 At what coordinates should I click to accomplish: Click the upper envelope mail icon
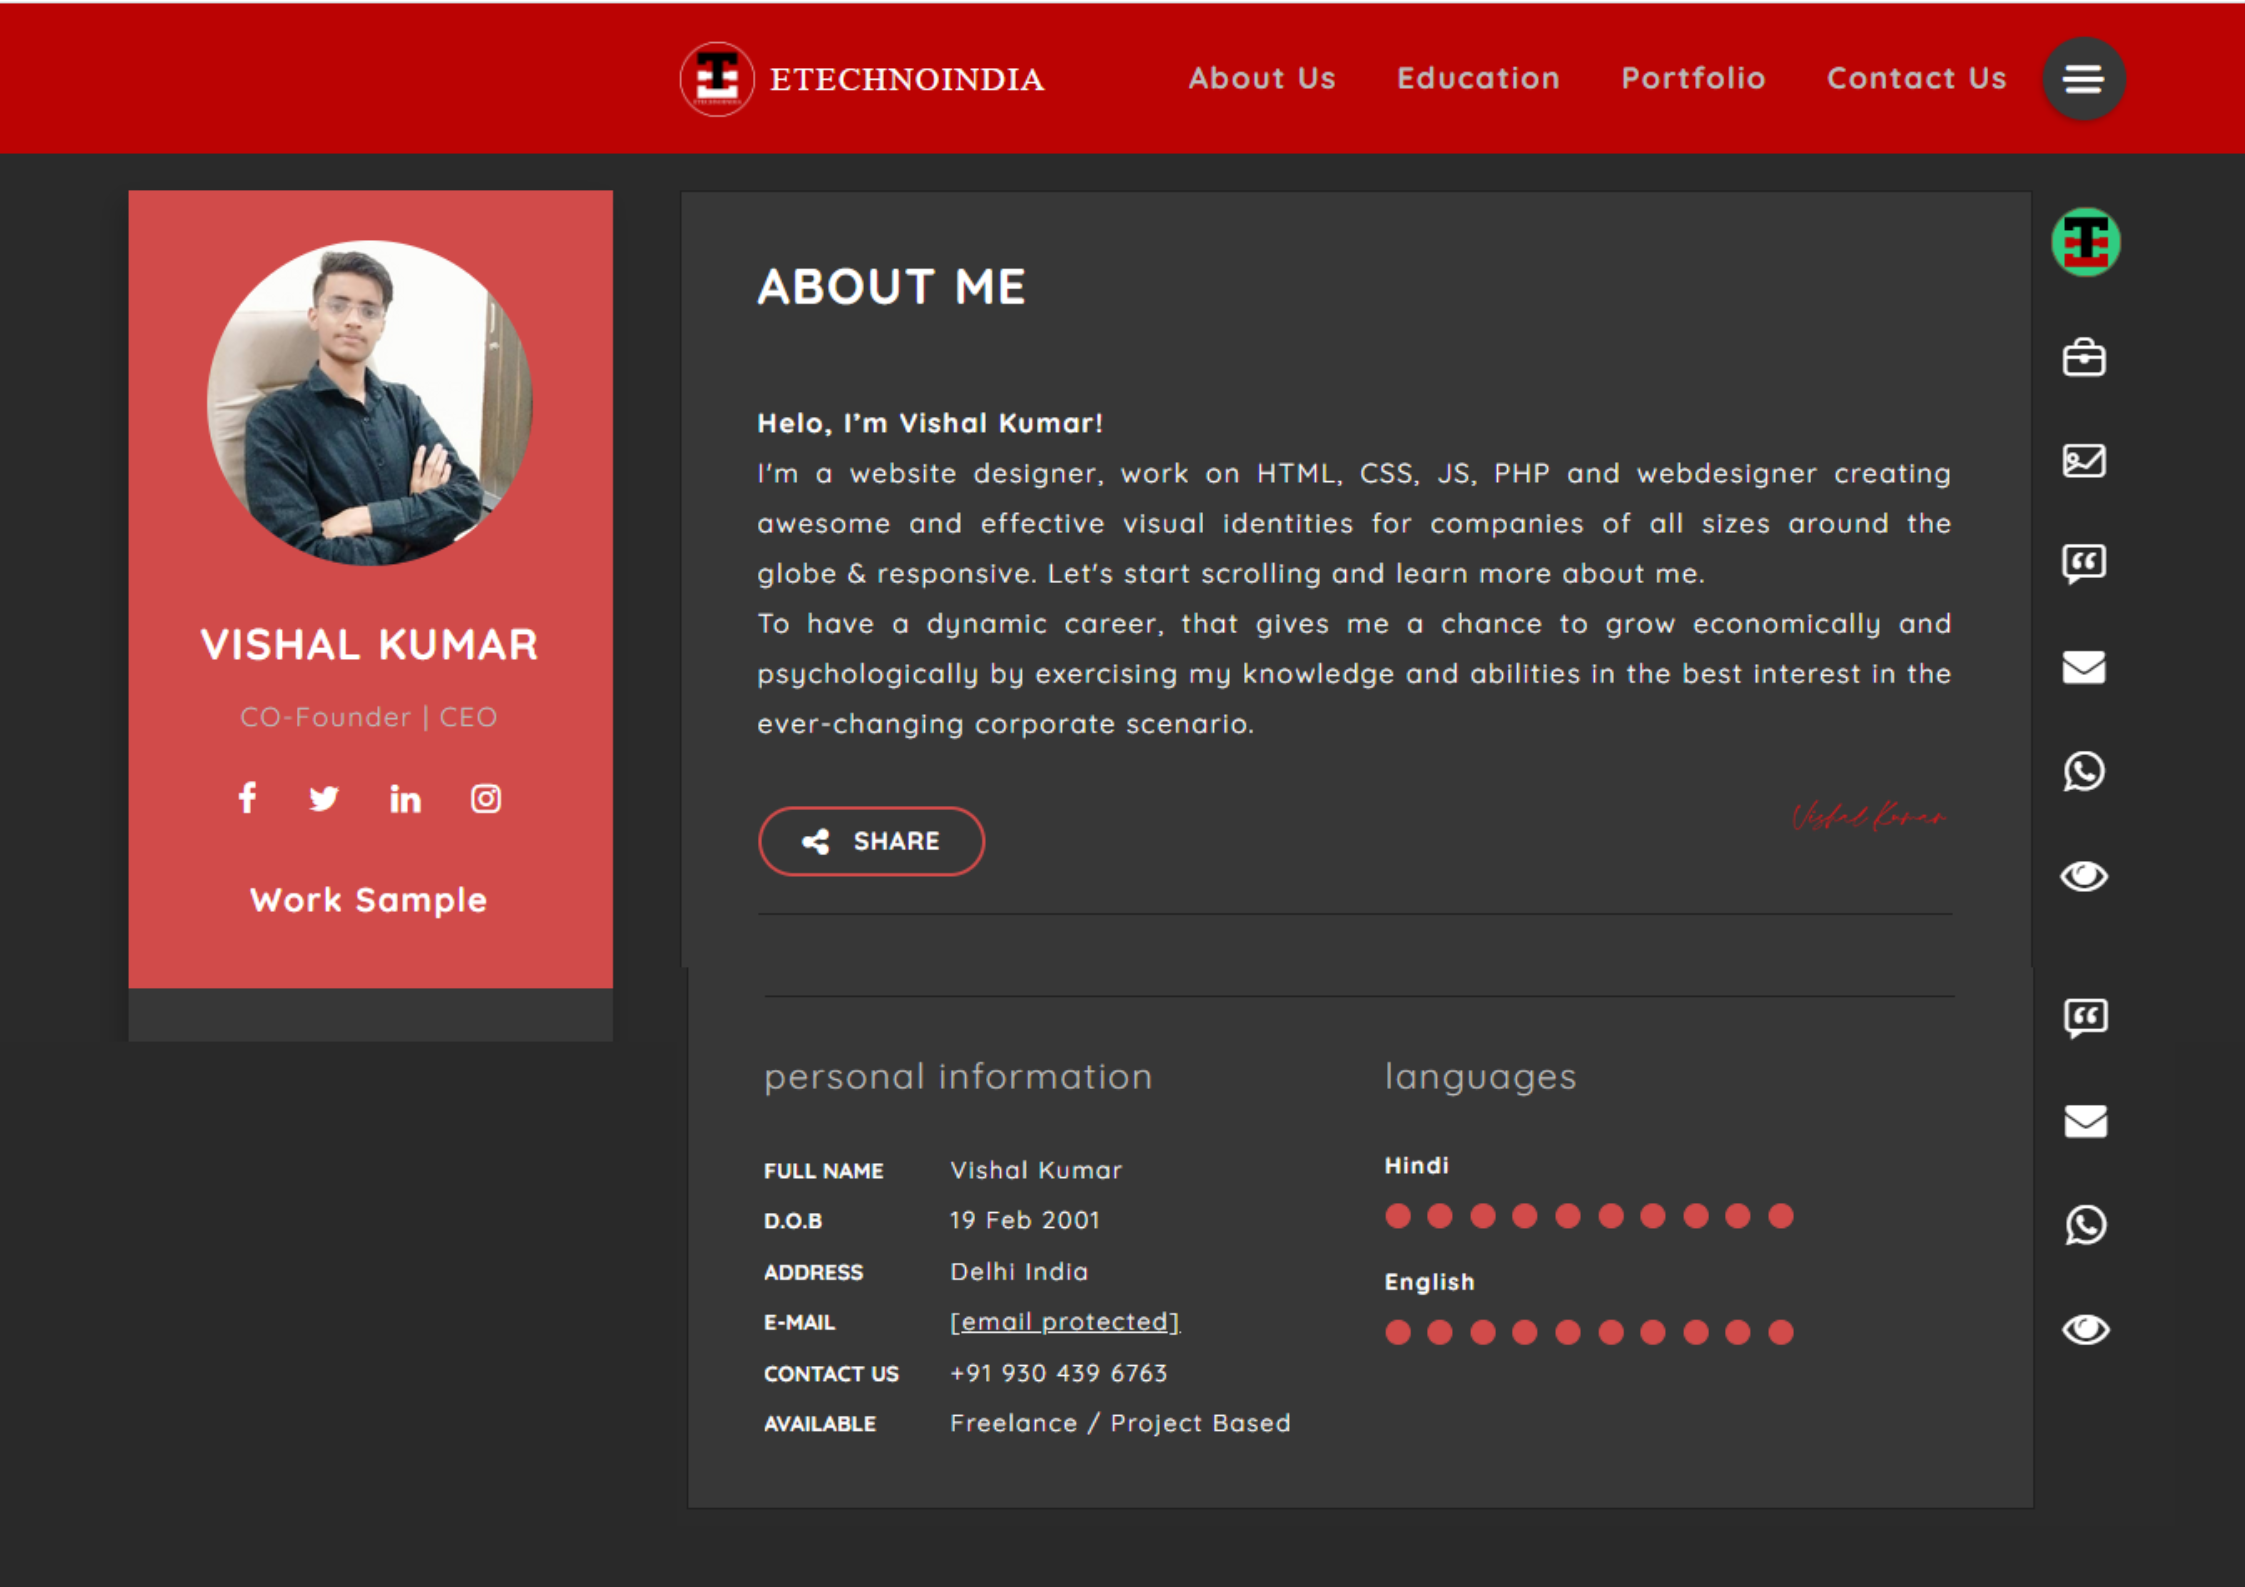[x=2083, y=667]
